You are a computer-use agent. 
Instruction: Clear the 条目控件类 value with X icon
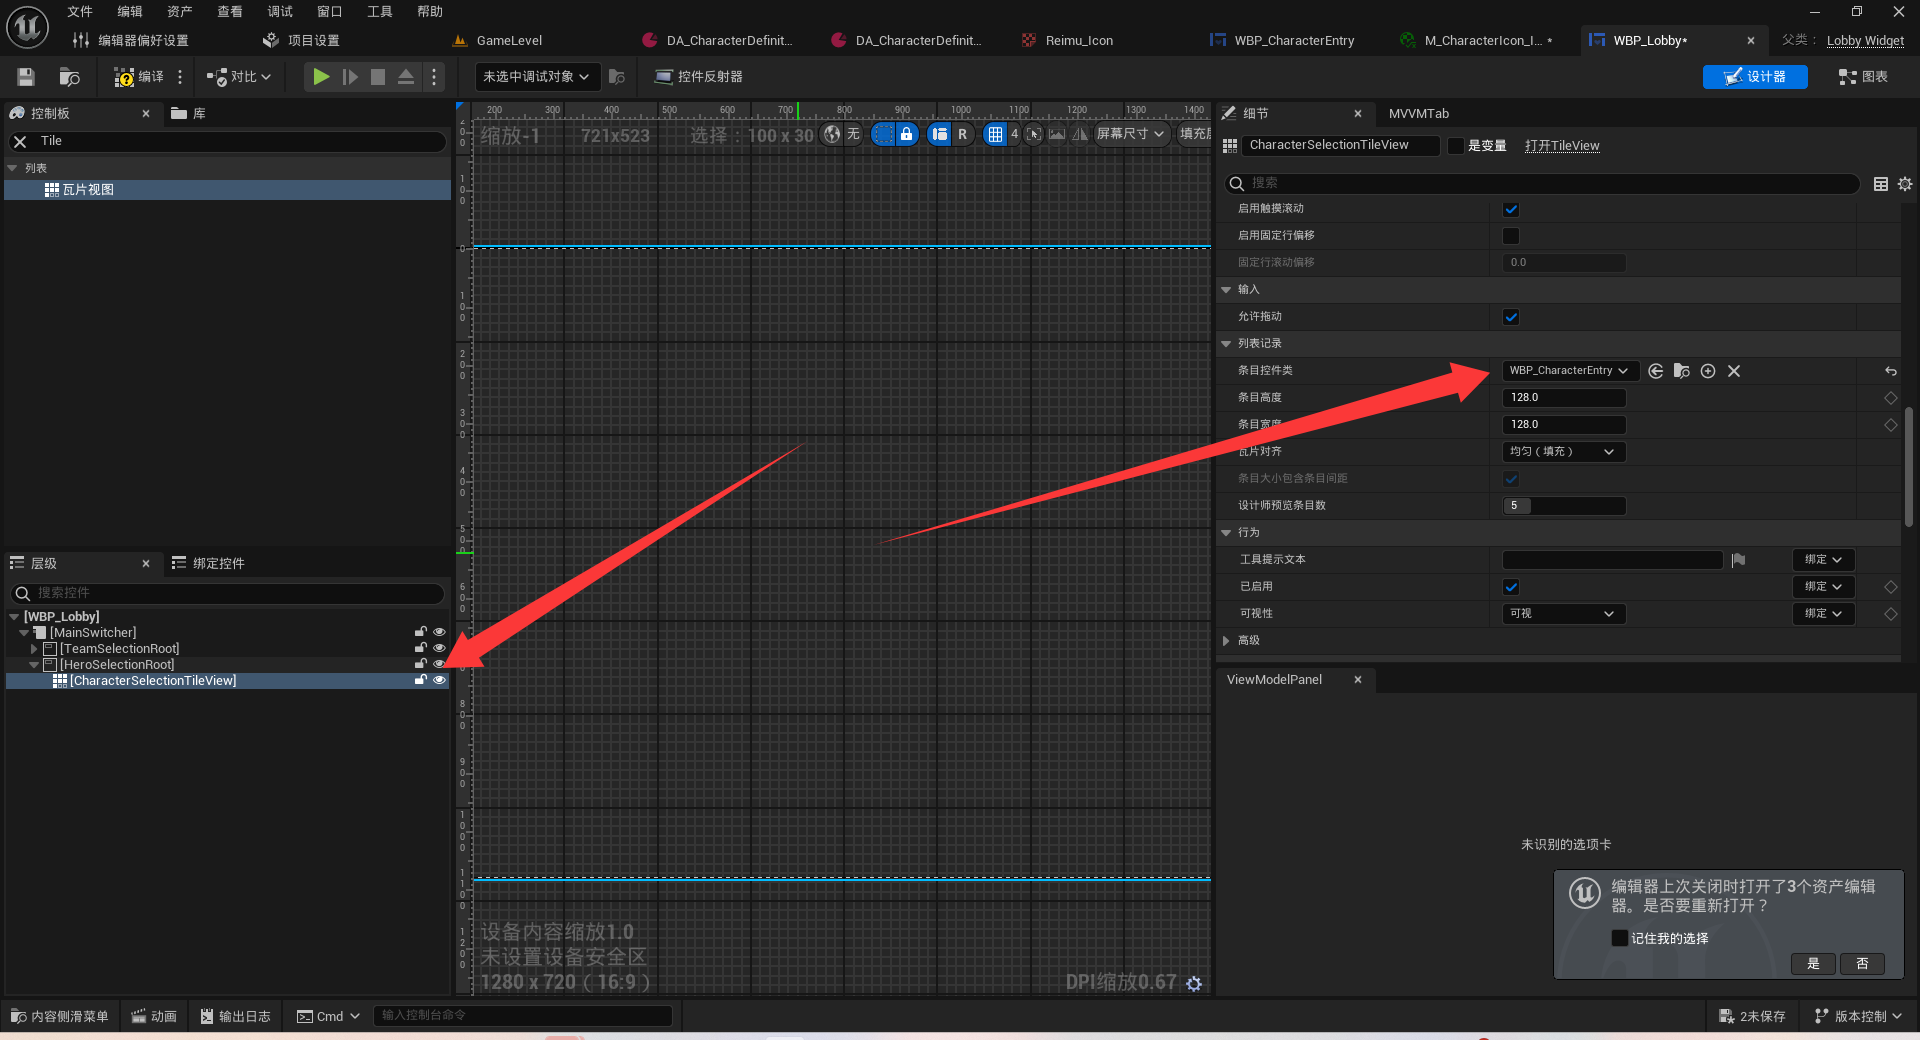pyautogui.click(x=1734, y=371)
